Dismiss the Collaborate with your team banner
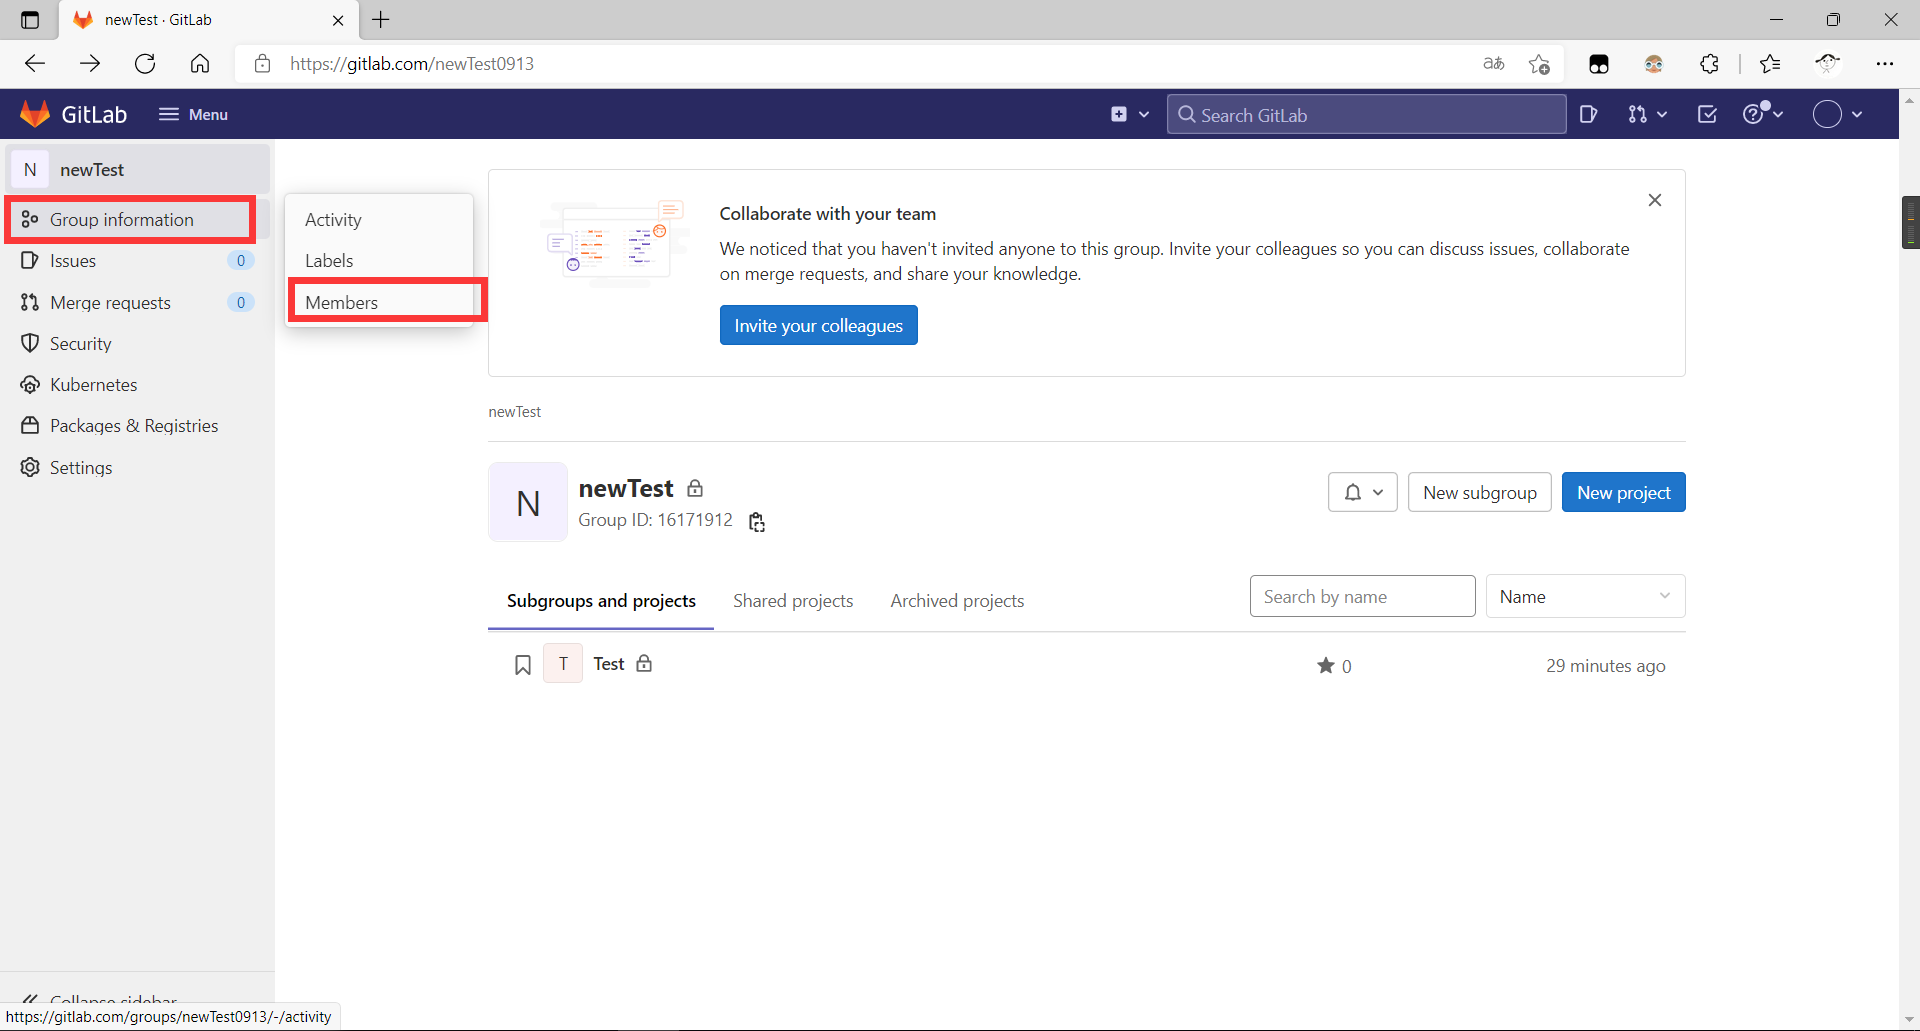The image size is (1920, 1031). tap(1654, 200)
